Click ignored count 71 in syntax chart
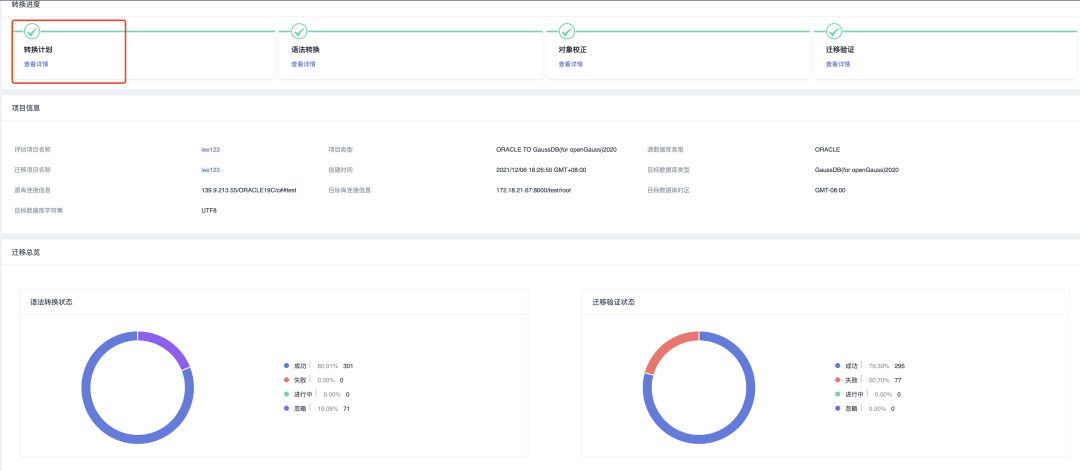The height and width of the screenshot is (471, 1080). click(346, 409)
